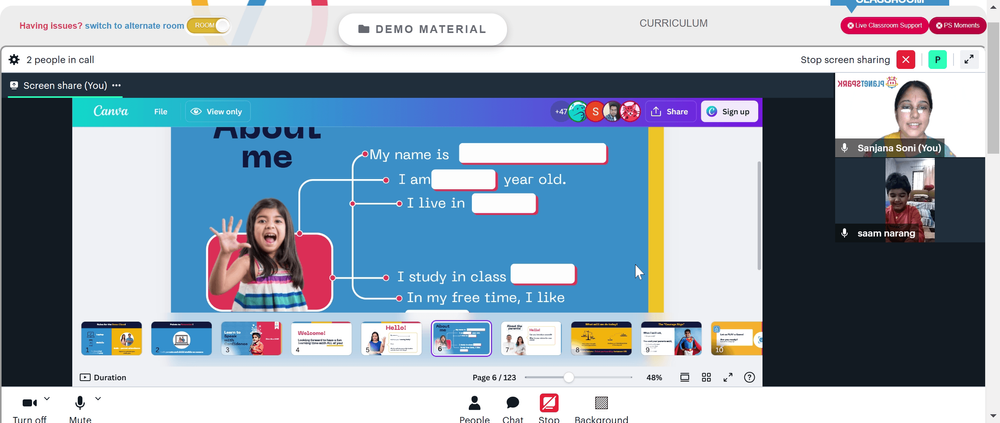Turn off the camera
The image size is (1000, 423).
(29, 403)
